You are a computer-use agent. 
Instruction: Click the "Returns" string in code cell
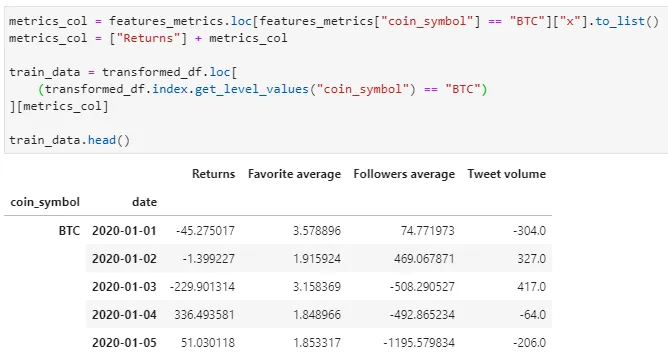coord(148,38)
